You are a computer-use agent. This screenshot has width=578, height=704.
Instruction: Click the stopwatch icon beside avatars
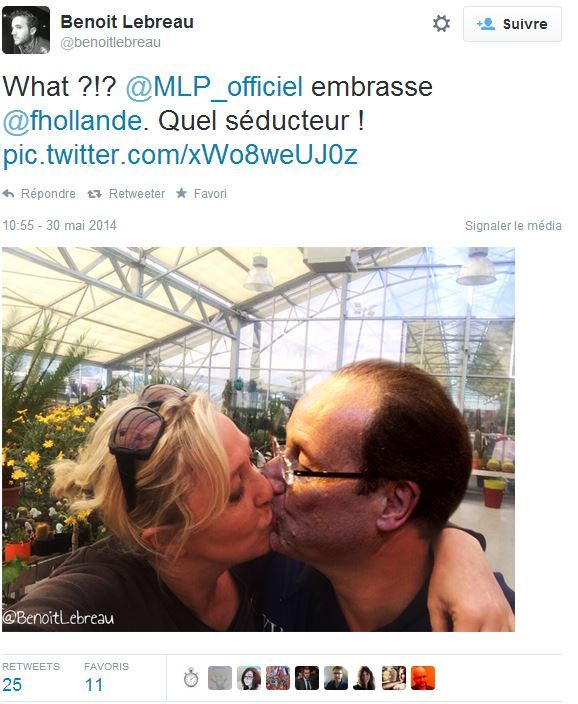tap(191, 678)
